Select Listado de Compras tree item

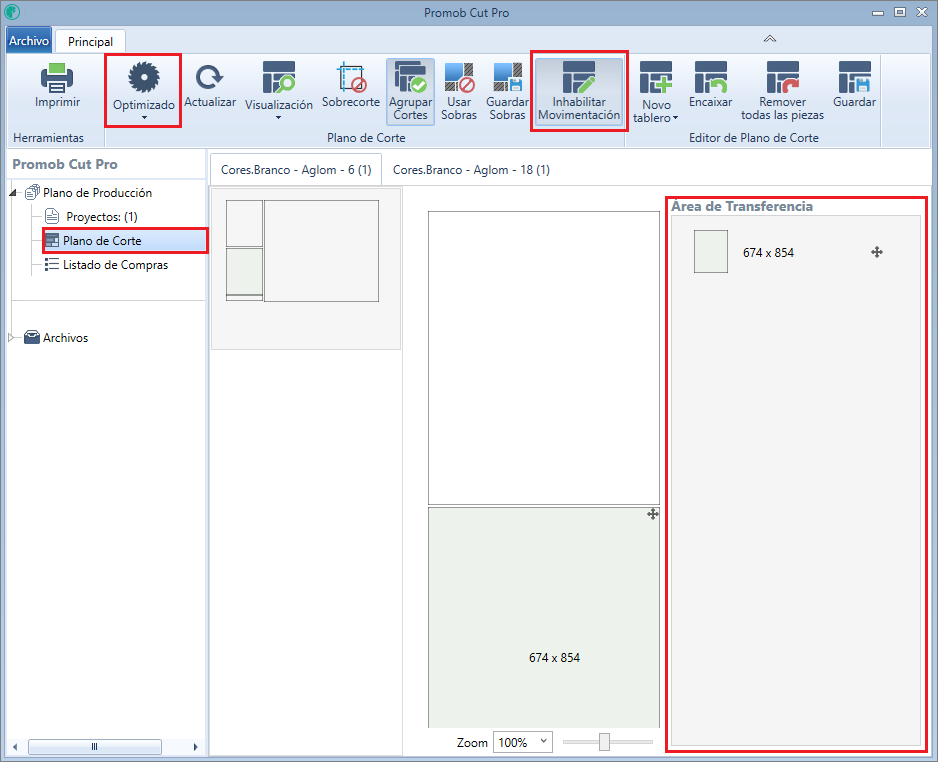(x=115, y=264)
